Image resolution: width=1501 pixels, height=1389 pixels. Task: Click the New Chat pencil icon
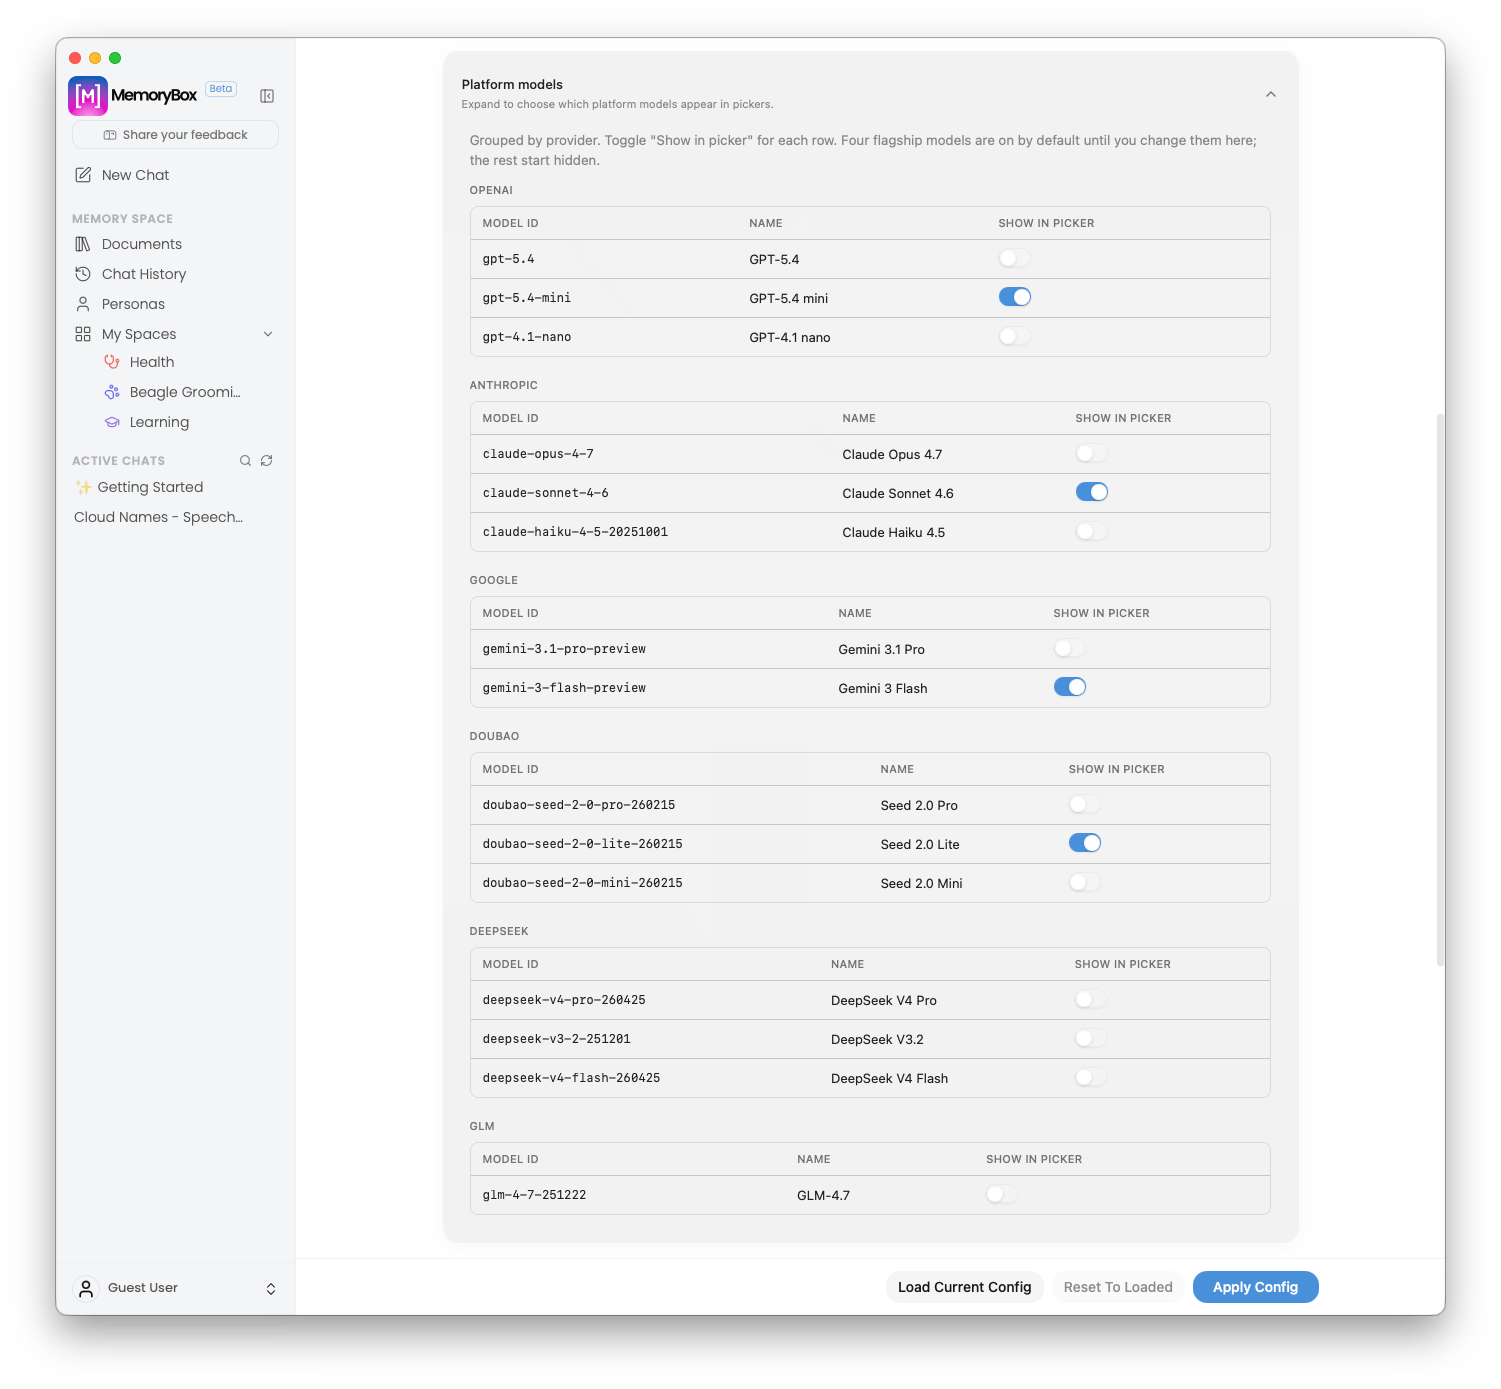[x=83, y=175]
